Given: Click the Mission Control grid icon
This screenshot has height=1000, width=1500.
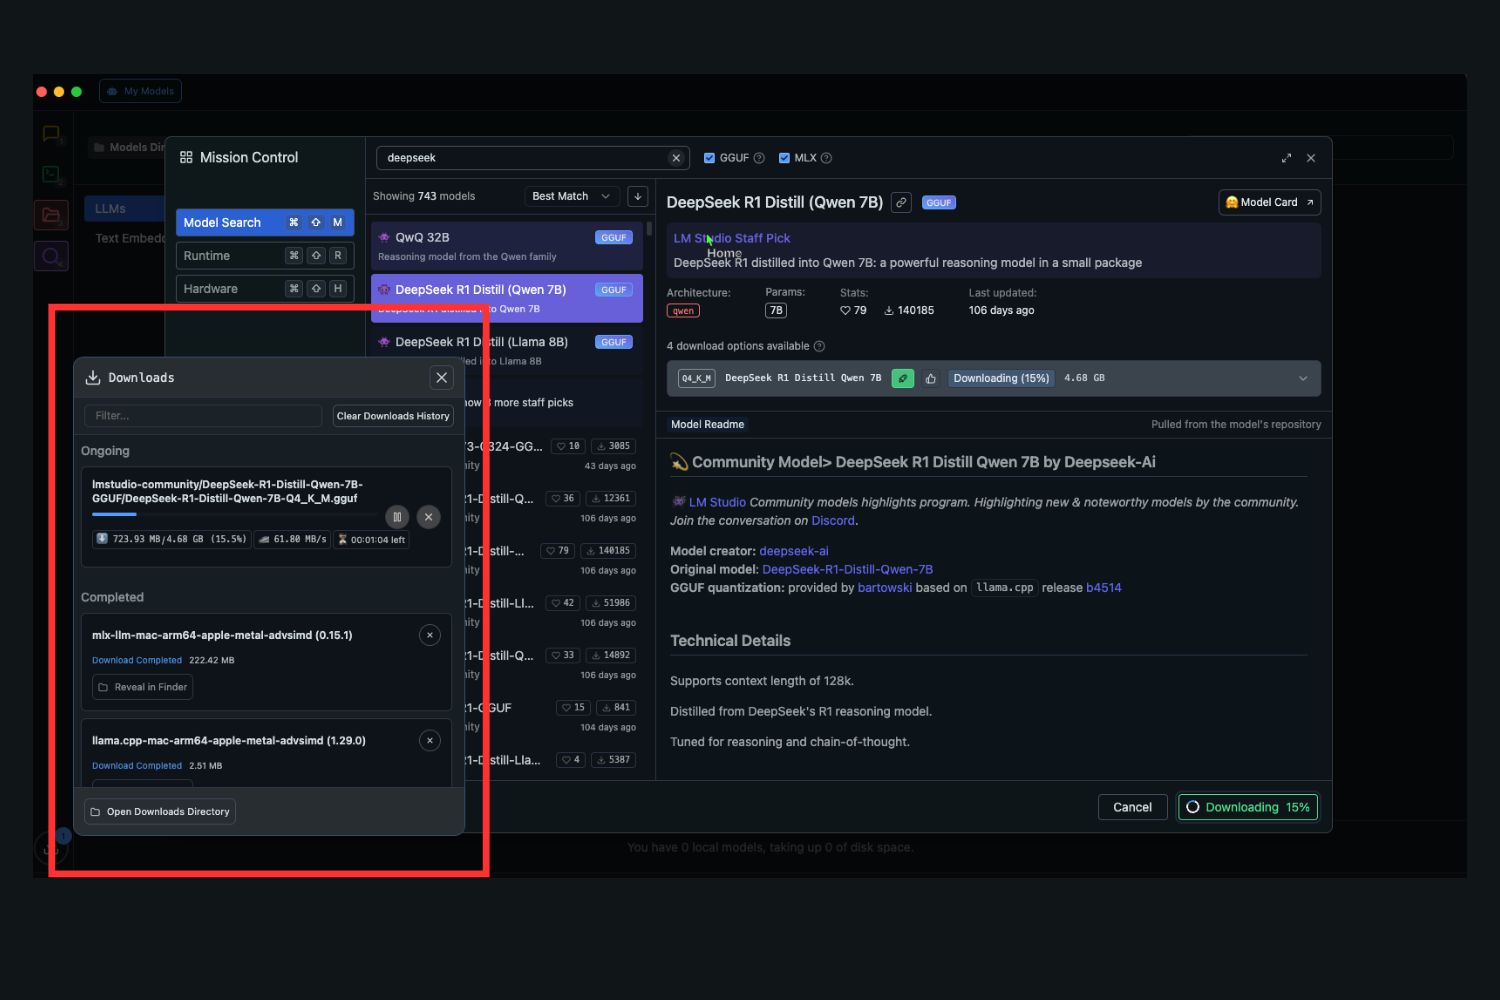Looking at the screenshot, I should point(186,157).
